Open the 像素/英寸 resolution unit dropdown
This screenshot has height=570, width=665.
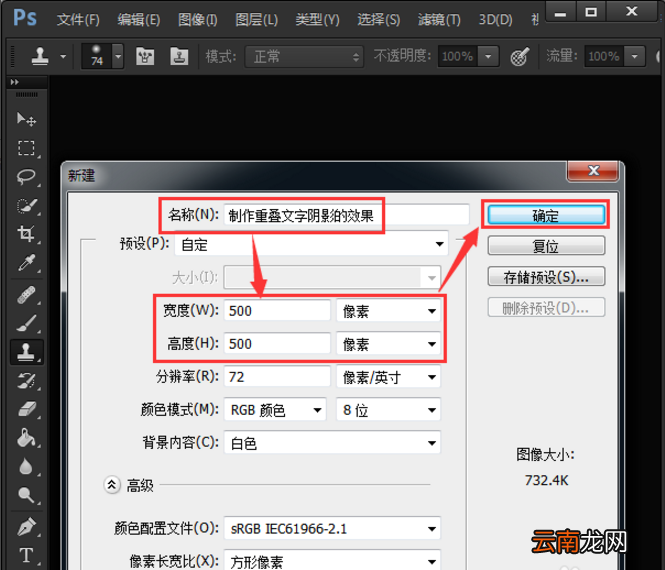tap(388, 377)
